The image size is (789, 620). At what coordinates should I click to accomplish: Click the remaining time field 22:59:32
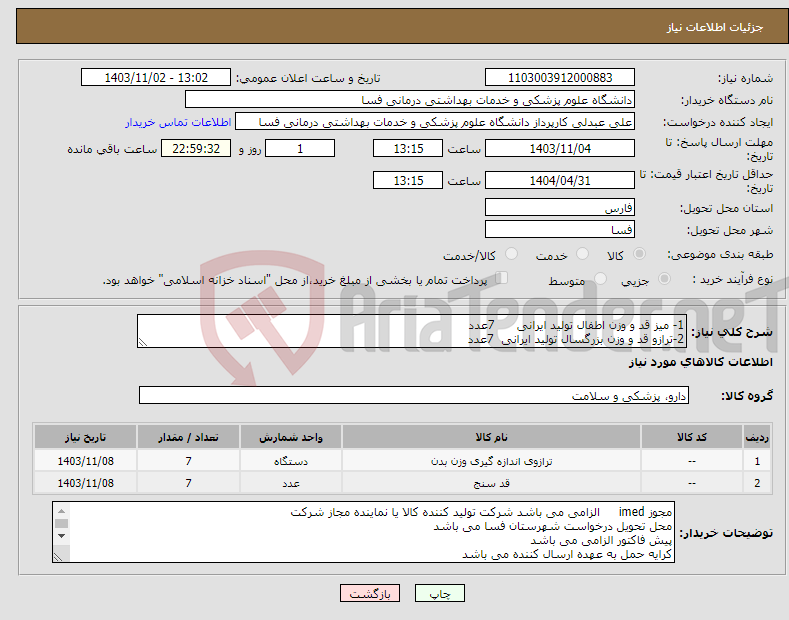pos(196,148)
